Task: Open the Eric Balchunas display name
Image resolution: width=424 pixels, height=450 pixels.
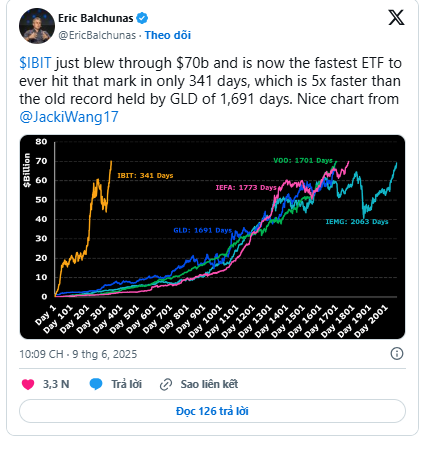Action: [x=96, y=18]
